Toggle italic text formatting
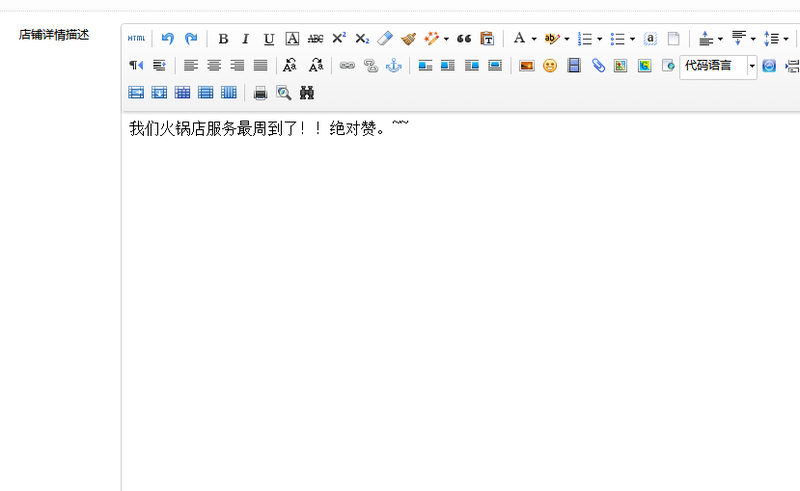Screen dimensions: 800x491 tap(245, 39)
